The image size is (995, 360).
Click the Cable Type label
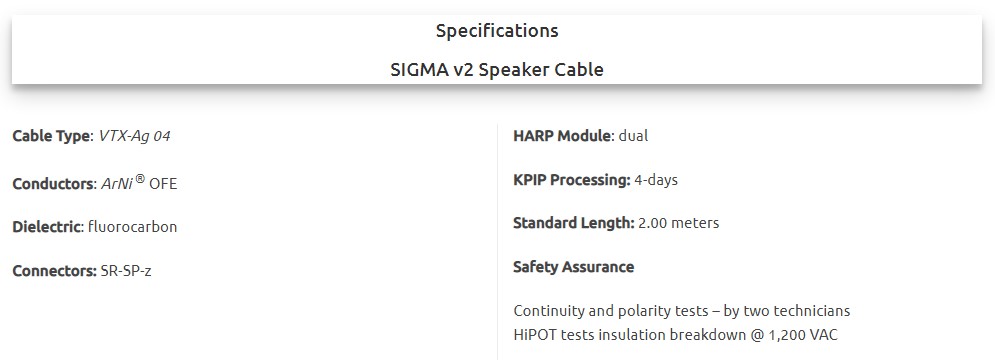pyautogui.click(x=52, y=136)
